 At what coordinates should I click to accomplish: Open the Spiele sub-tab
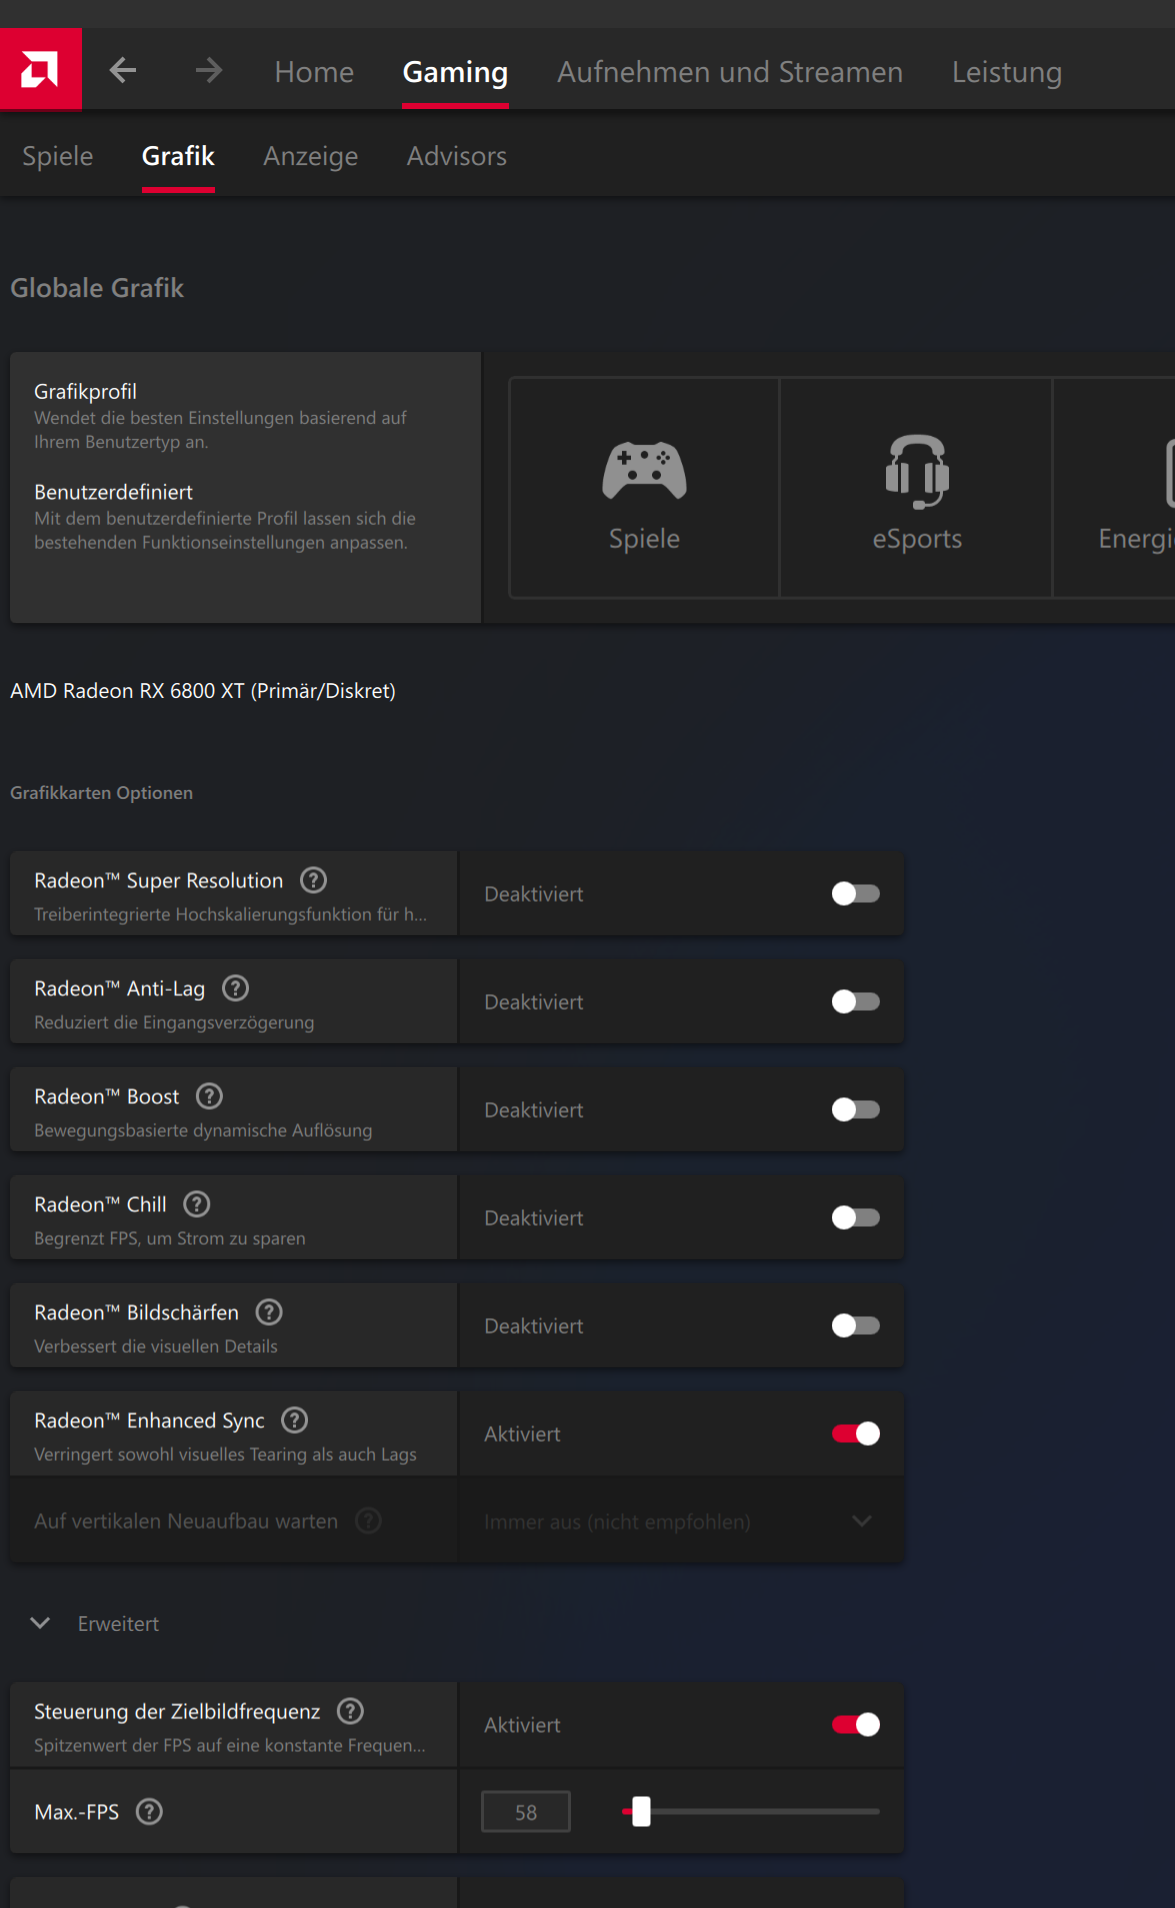[58, 156]
